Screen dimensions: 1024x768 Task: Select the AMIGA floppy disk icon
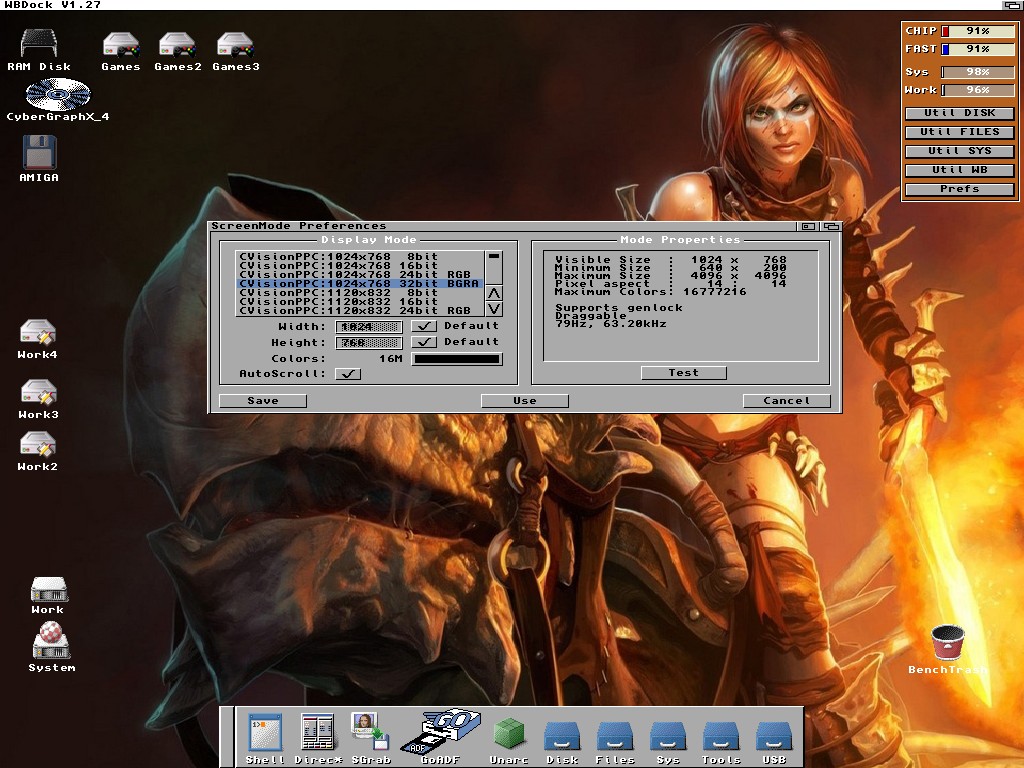point(39,152)
